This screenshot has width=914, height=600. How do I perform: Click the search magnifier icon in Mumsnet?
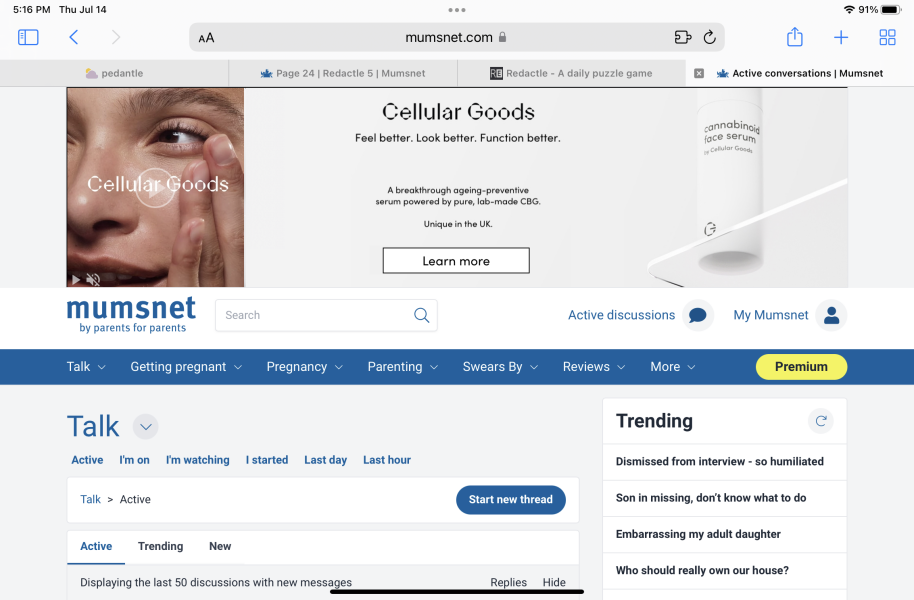point(421,315)
